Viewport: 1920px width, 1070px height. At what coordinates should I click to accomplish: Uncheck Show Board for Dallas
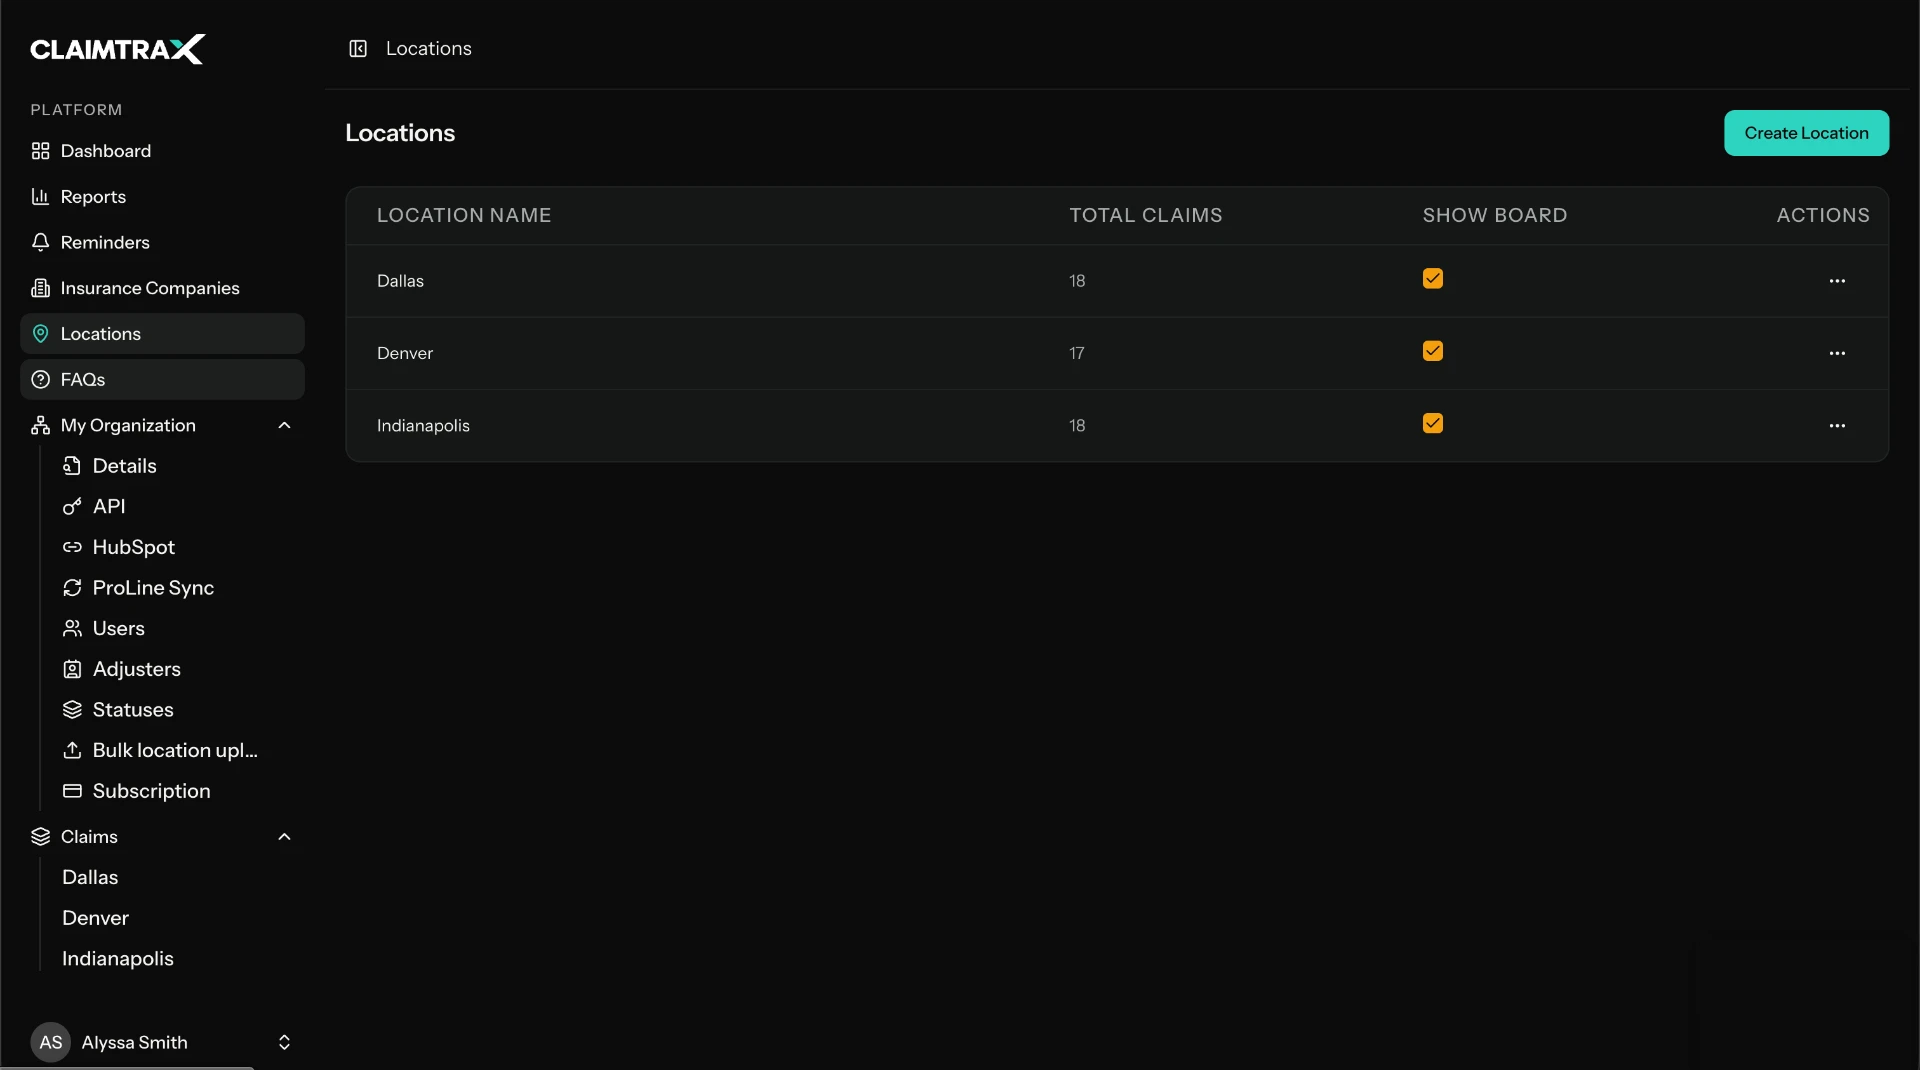coord(1432,279)
